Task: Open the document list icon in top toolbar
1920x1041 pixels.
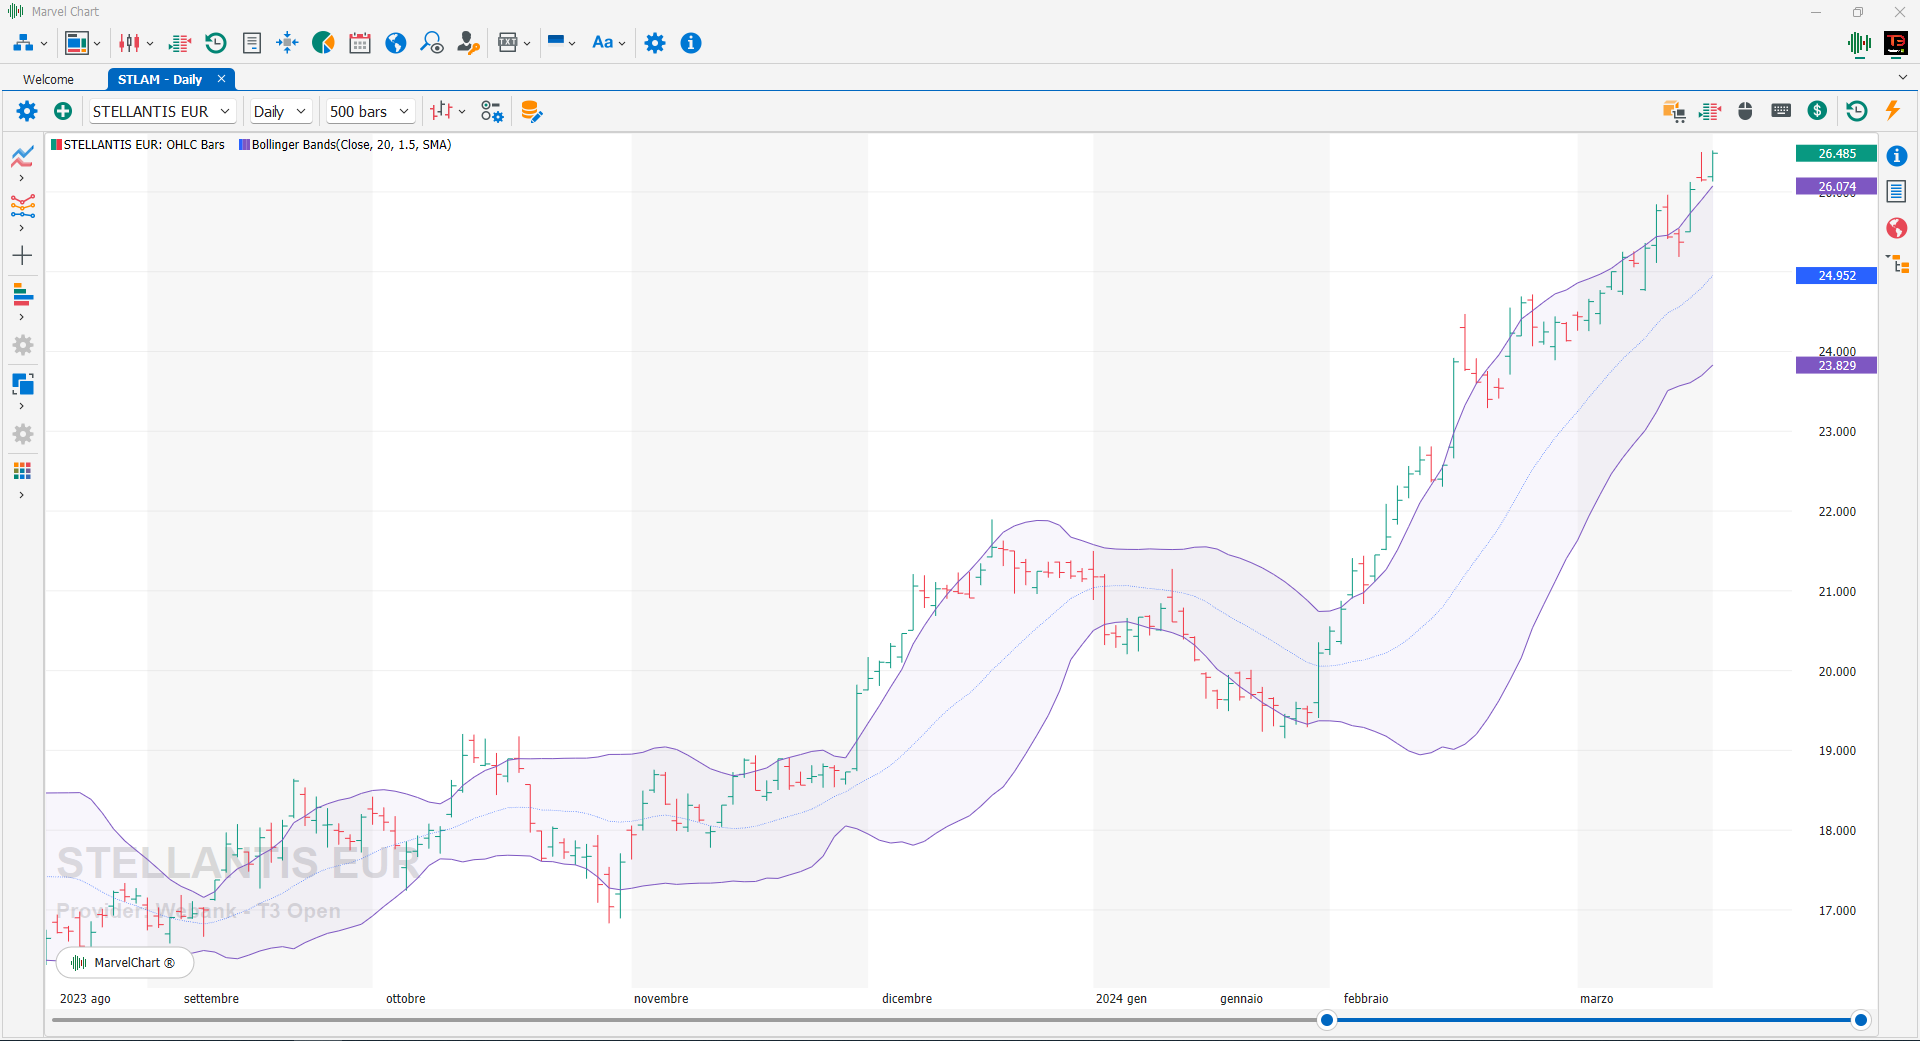Action: tap(252, 43)
